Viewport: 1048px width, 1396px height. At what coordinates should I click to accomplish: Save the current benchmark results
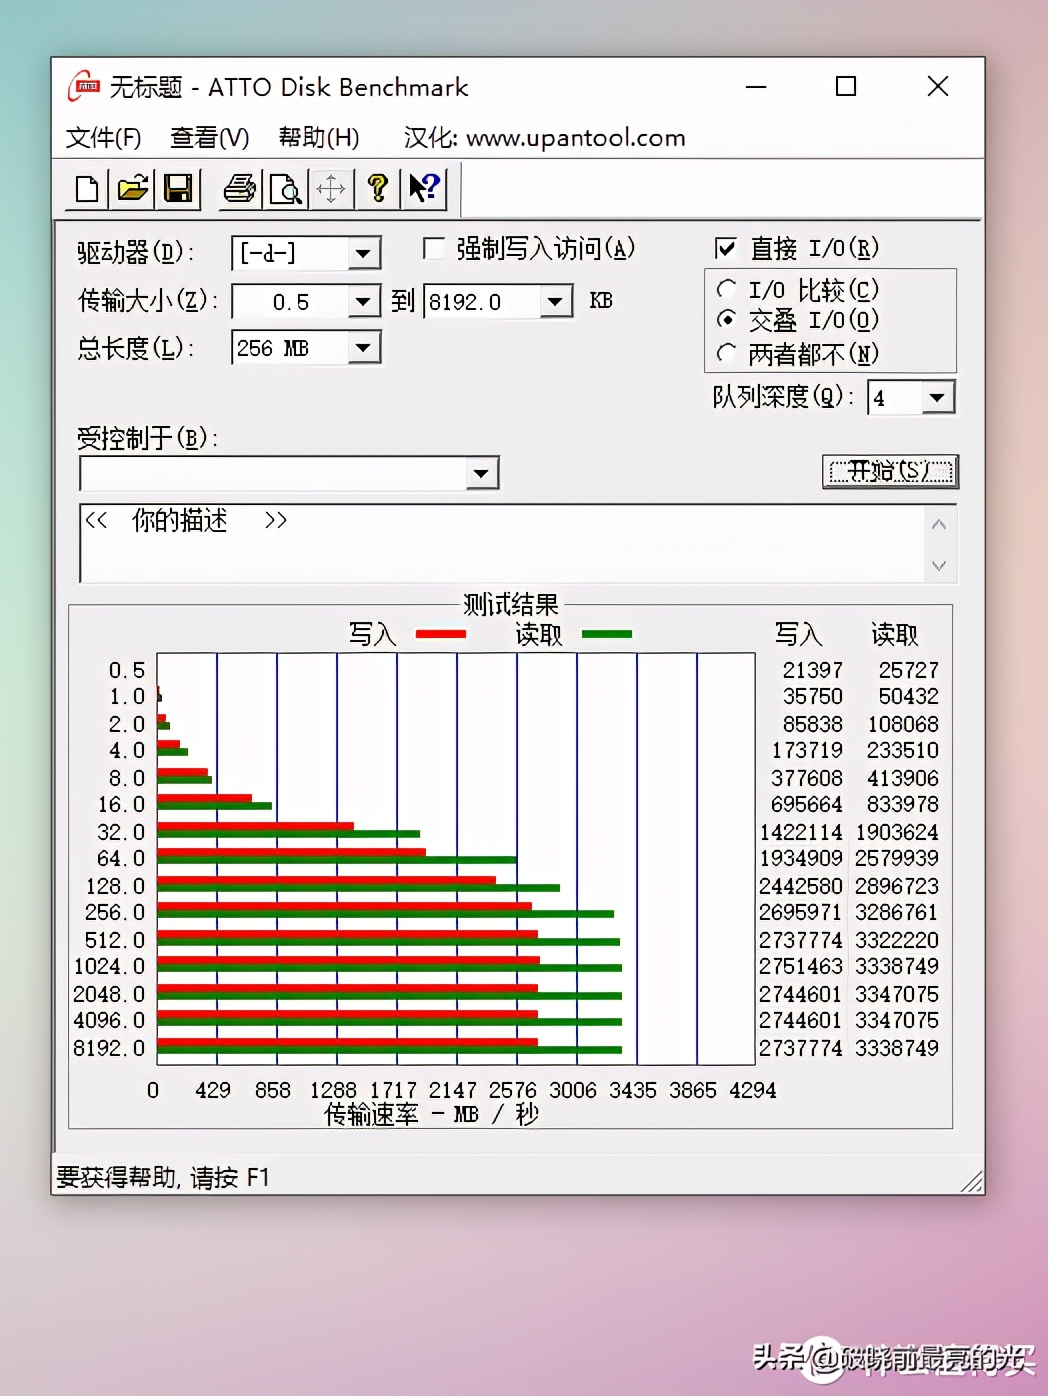tap(179, 188)
